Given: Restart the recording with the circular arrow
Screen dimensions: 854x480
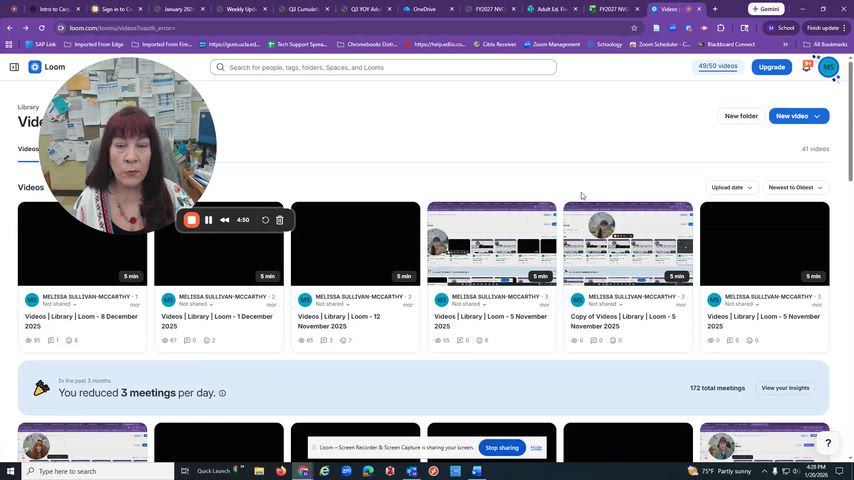Looking at the screenshot, I should (265, 220).
